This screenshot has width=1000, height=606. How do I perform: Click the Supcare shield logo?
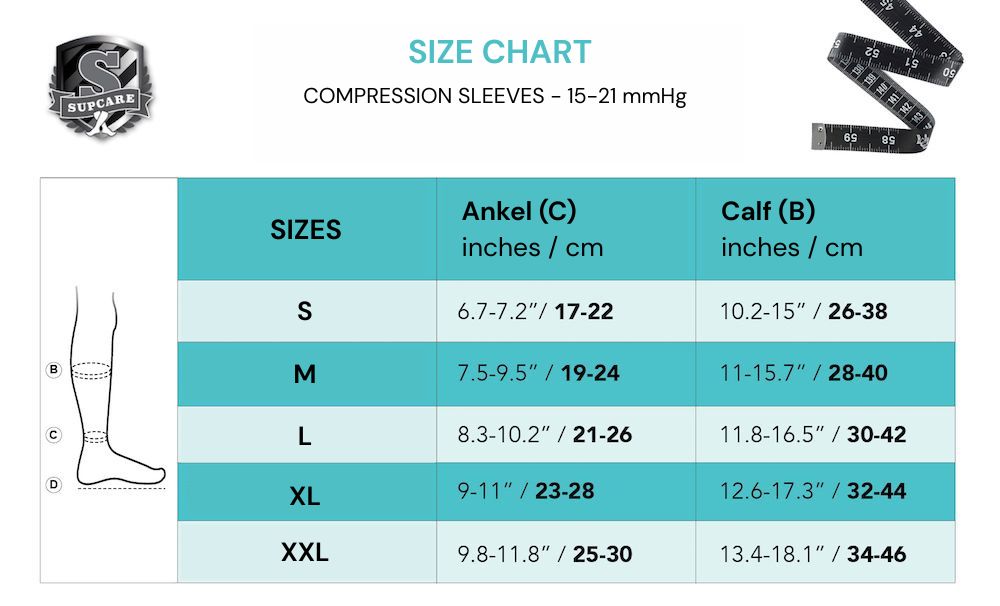click(x=101, y=86)
